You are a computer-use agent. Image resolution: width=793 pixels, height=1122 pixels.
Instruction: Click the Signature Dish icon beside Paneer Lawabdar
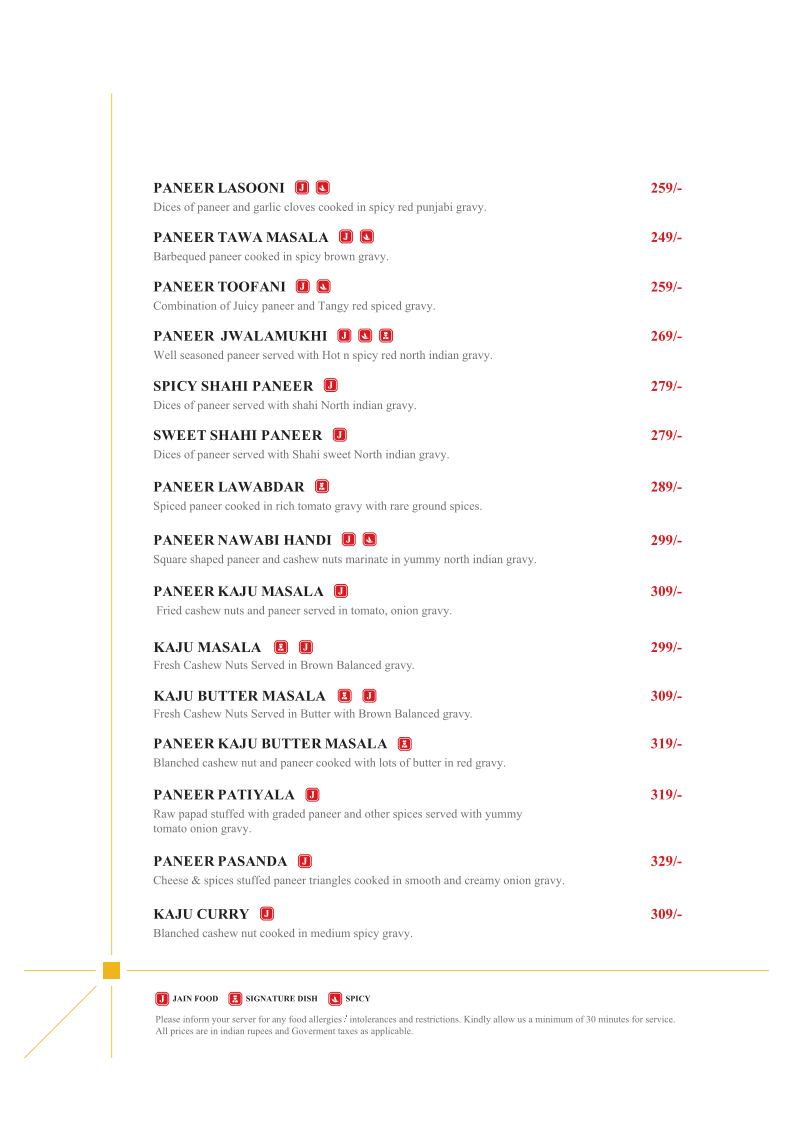[x=322, y=487]
